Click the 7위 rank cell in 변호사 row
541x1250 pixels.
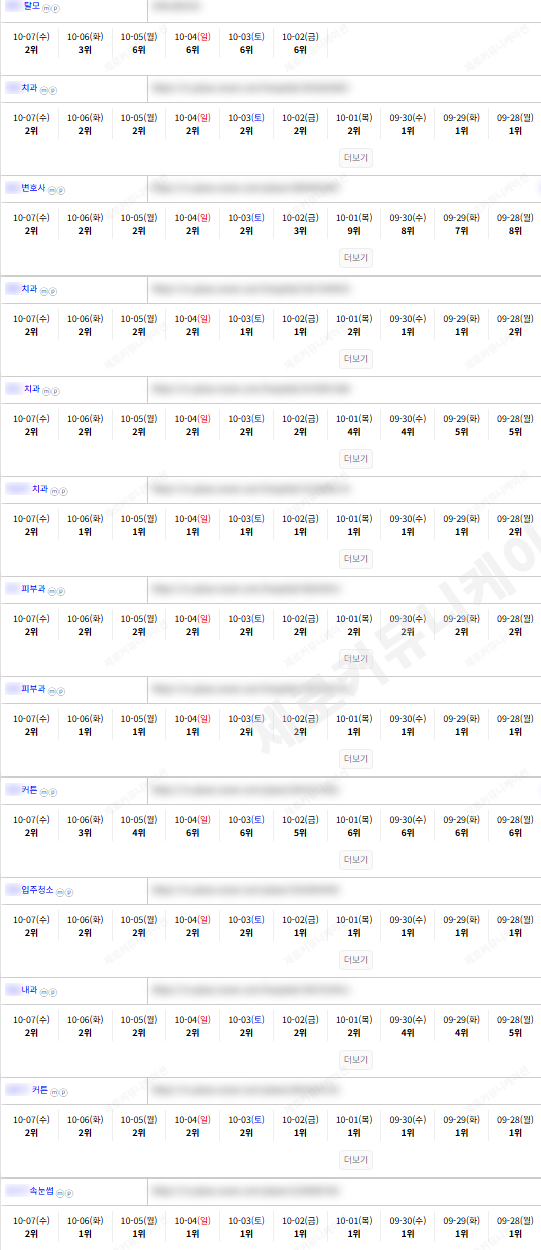click(461, 231)
